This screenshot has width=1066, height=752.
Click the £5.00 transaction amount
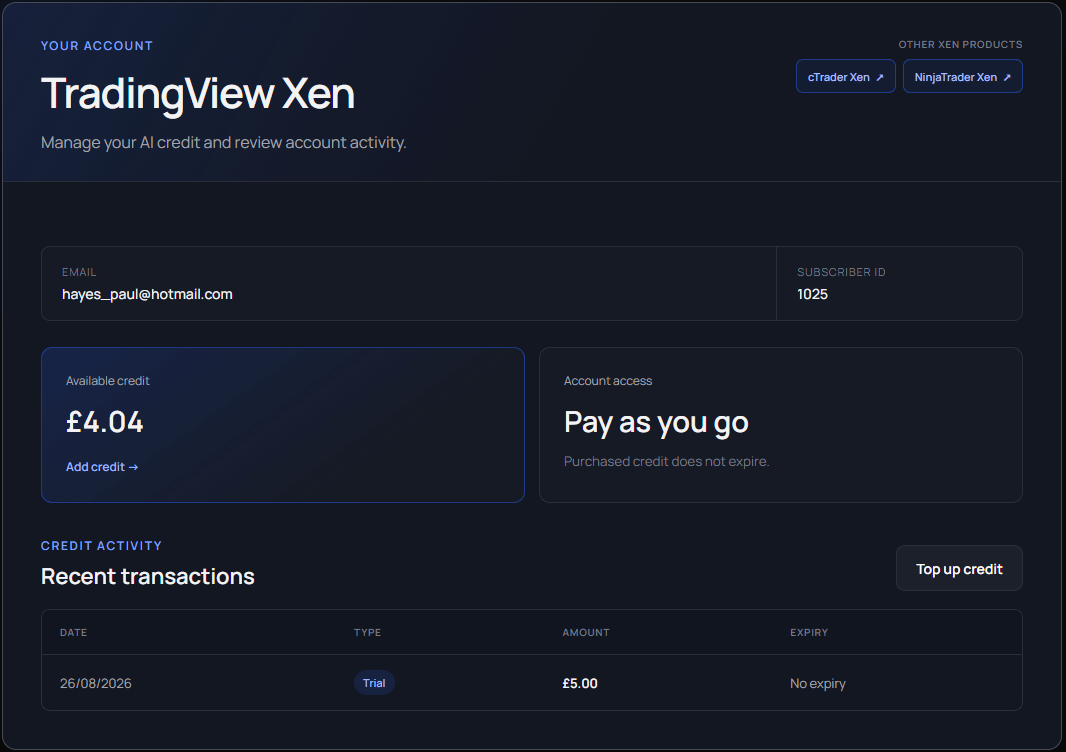[580, 683]
